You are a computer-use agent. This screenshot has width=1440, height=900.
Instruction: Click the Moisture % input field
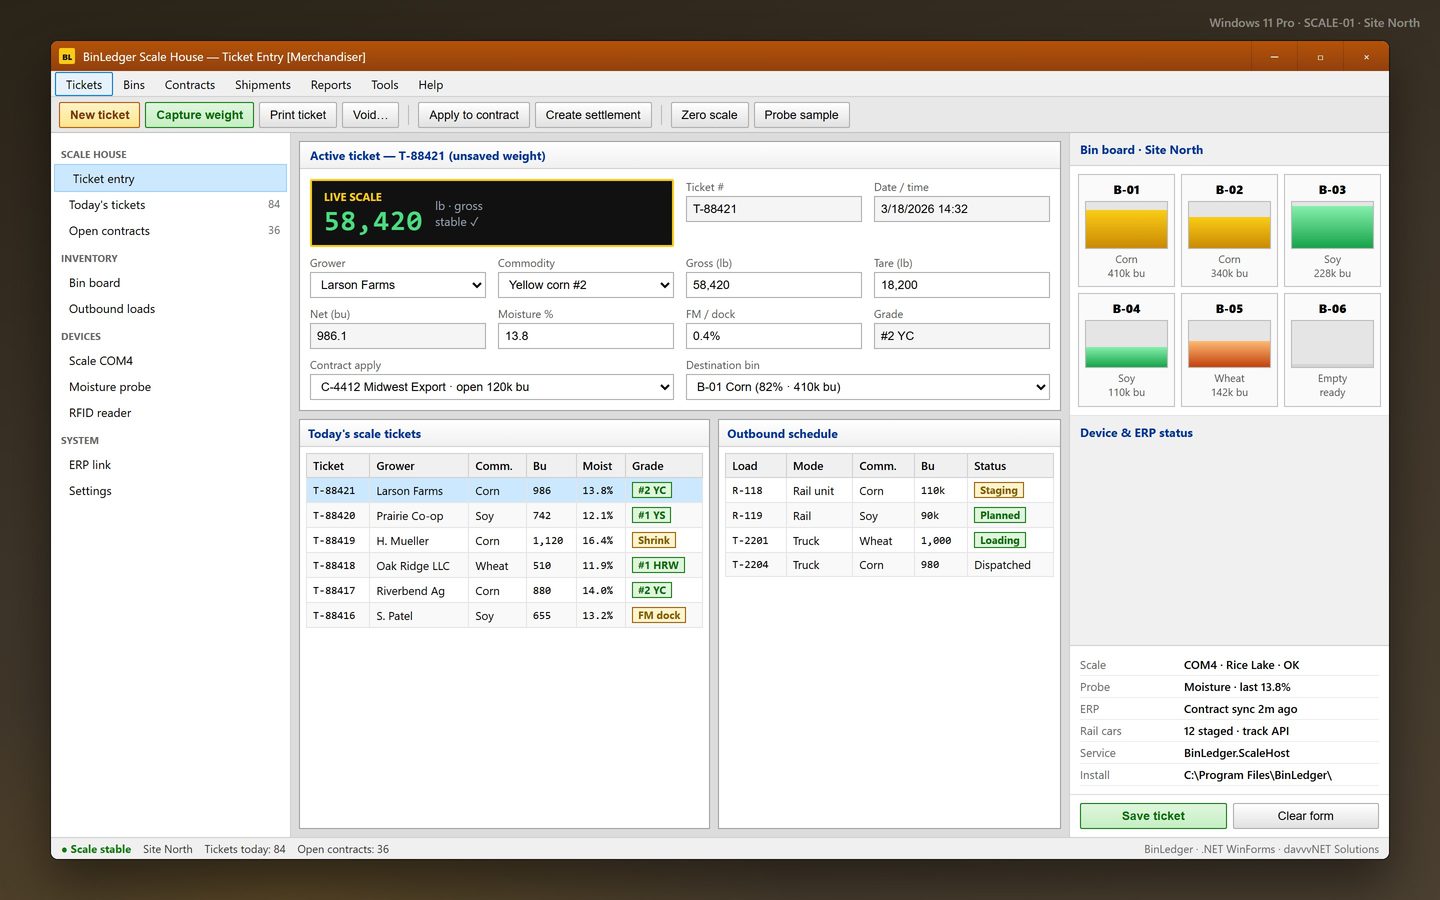(586, 336)
